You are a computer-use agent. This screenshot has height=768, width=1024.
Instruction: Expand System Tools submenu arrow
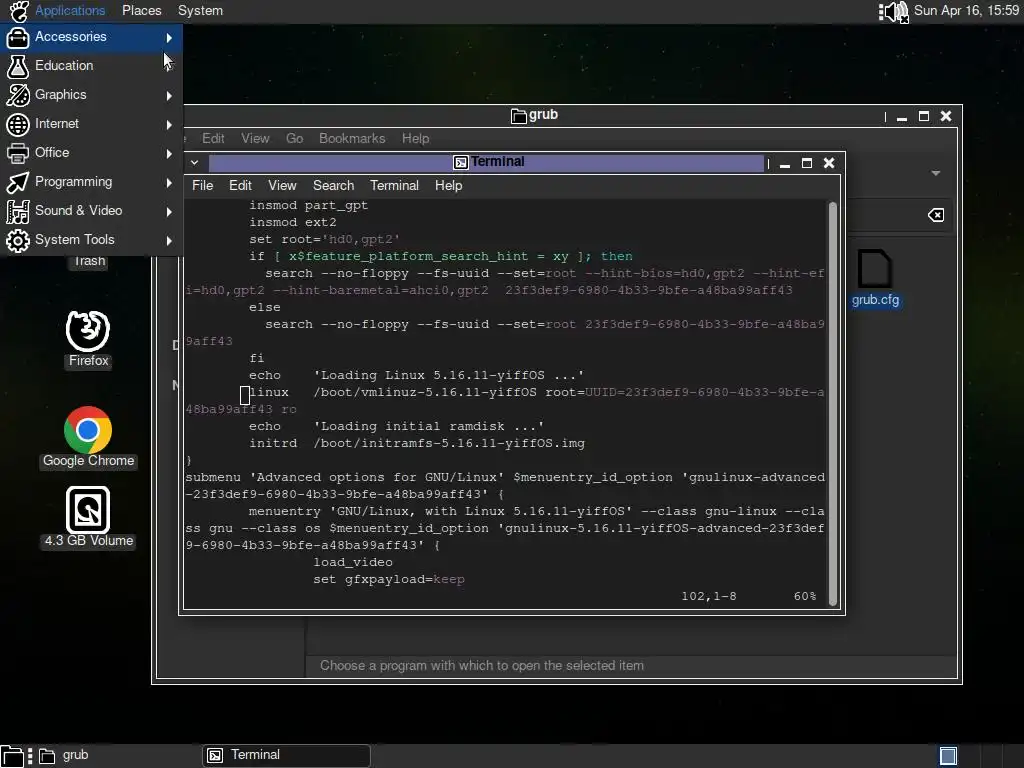(x=169, y=241)
